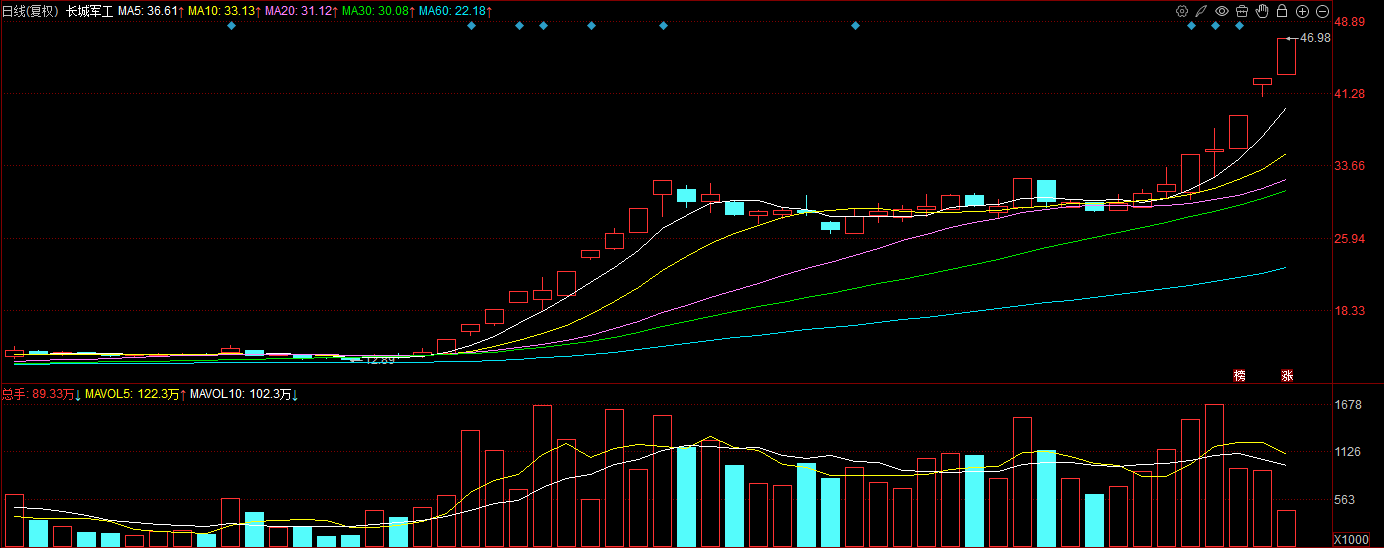Click the 涨 marker badge
The width and height of the screenshot is (1384, 548).
[x=1287, y=376]
